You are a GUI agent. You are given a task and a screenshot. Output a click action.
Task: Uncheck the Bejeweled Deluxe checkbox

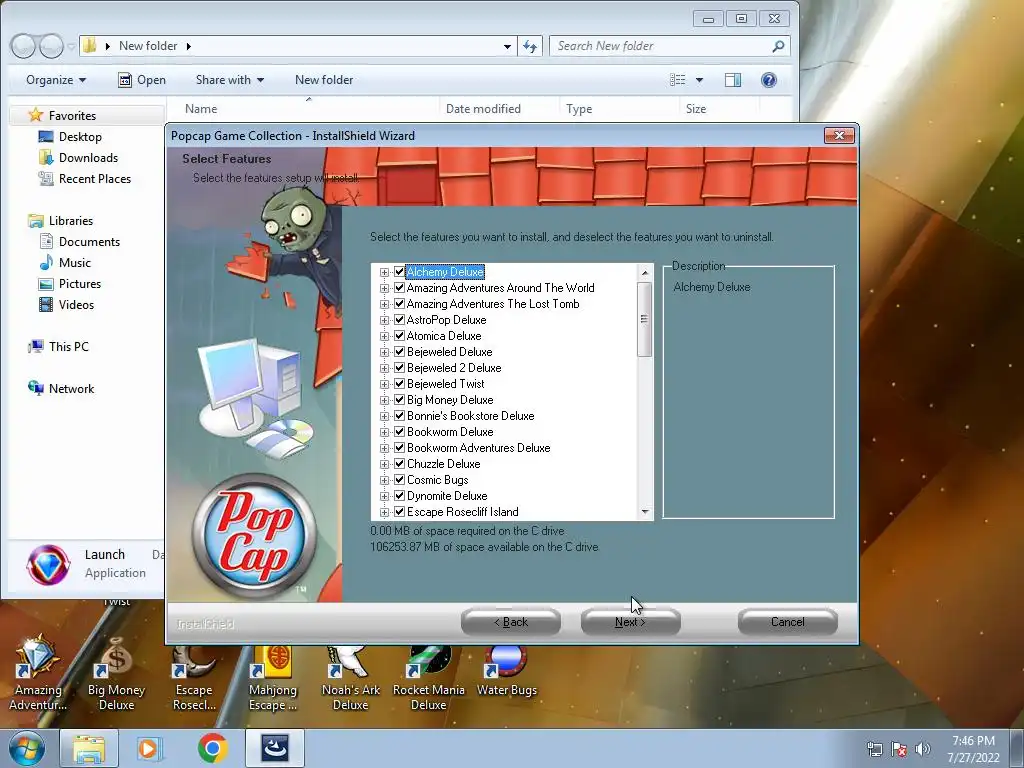[400, 351]
